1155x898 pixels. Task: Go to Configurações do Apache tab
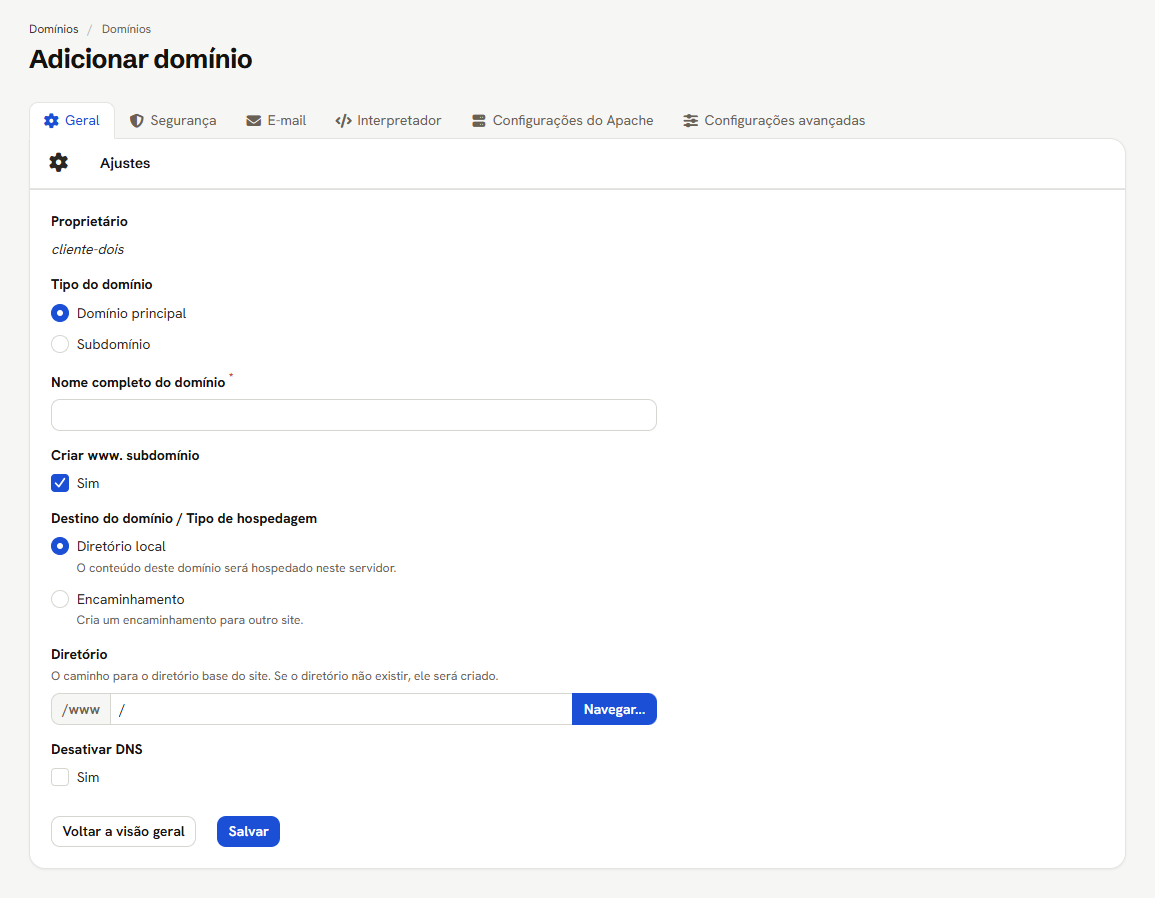563,121
